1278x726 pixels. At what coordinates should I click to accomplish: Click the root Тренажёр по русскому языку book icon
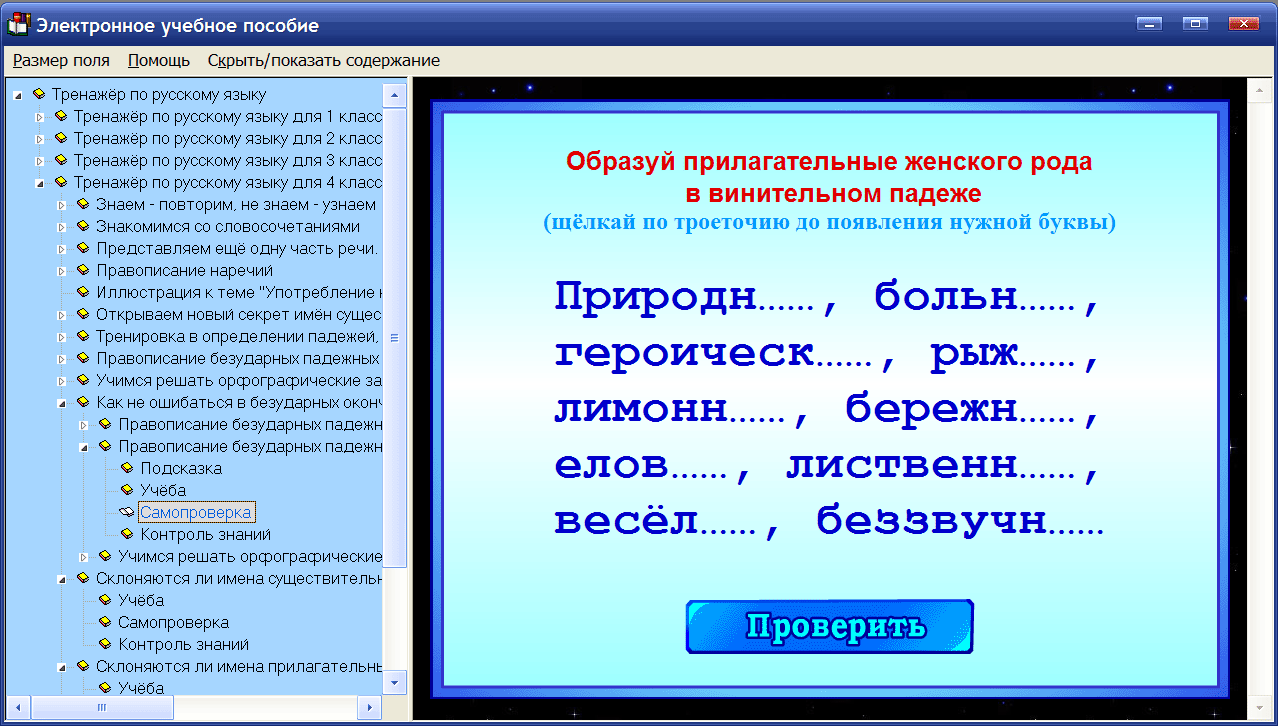(x=40, y=95)
